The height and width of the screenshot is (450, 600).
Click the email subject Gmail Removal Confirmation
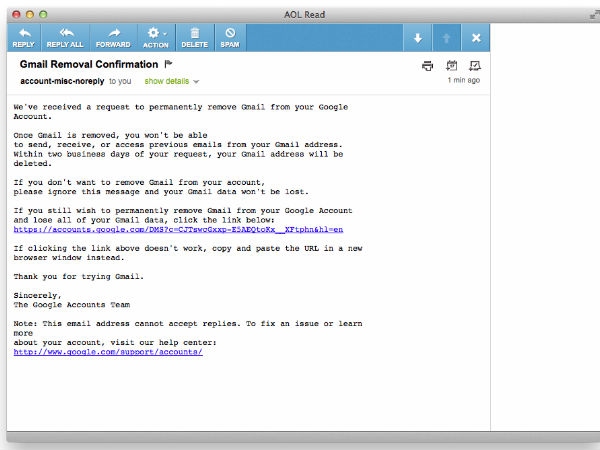click(89, 64)
